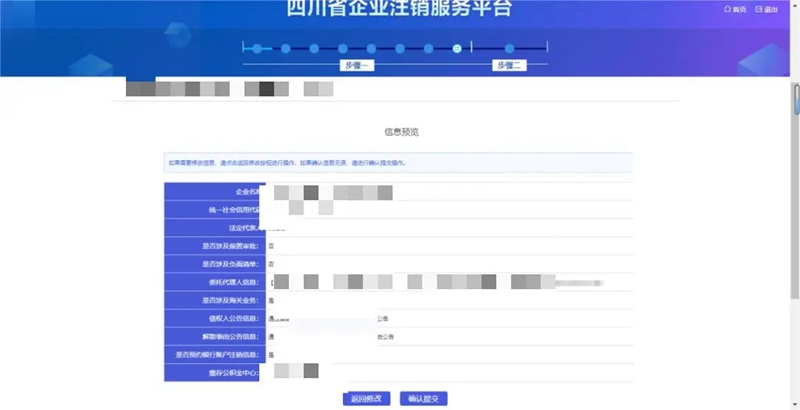Image resolution: width=800 pixels, height=410 pixels.
Task: Select the 是否涉及海关业务 row label
Action: [215, 300]
